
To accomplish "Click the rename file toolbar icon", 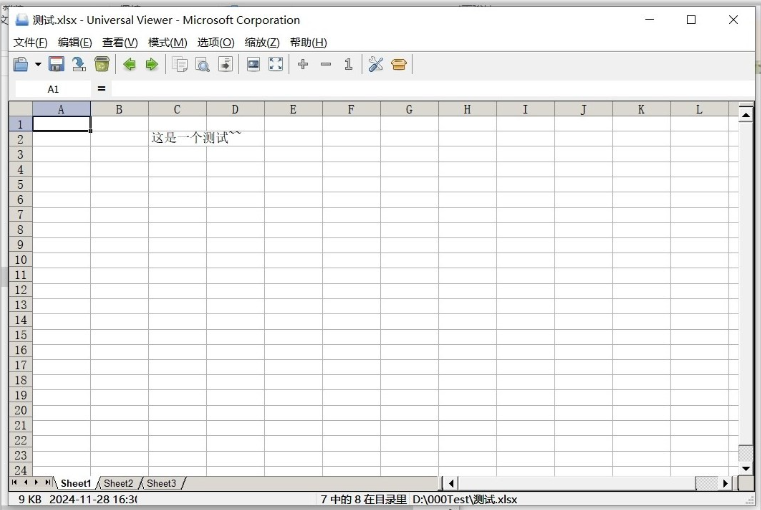I will point(79,64).
